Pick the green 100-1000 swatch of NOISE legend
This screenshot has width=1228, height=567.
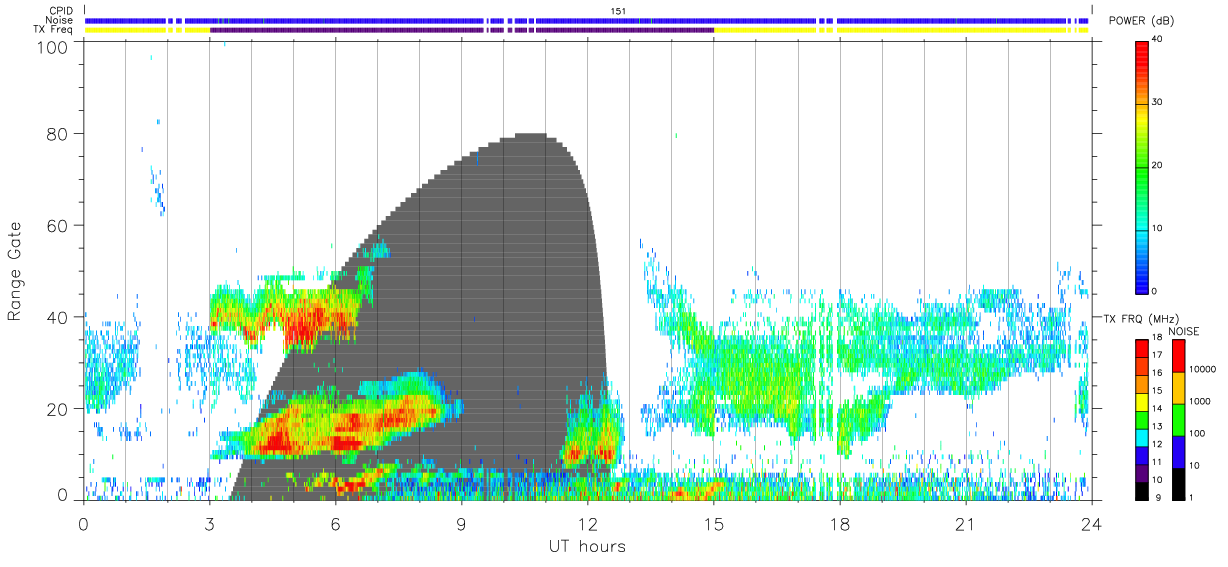click(1178, 419)
